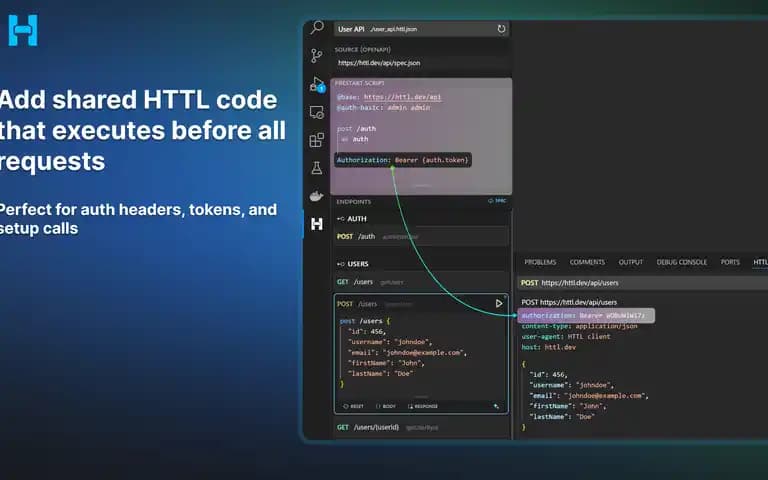Click the drag handle at the bottom of prestart script
Screen dimensions: 768x480
pyautogui.click(x=422, y=186)
